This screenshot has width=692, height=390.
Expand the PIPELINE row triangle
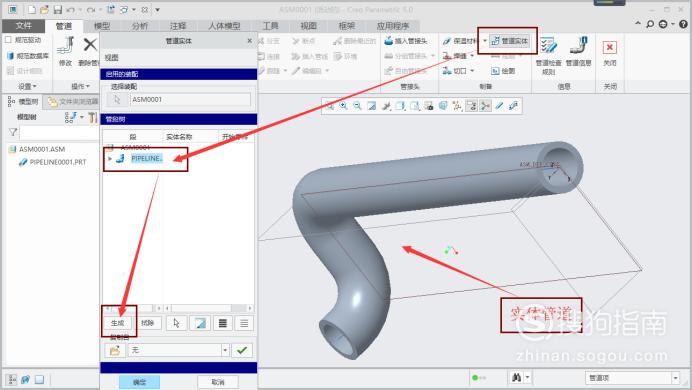[x=110, y=158]
